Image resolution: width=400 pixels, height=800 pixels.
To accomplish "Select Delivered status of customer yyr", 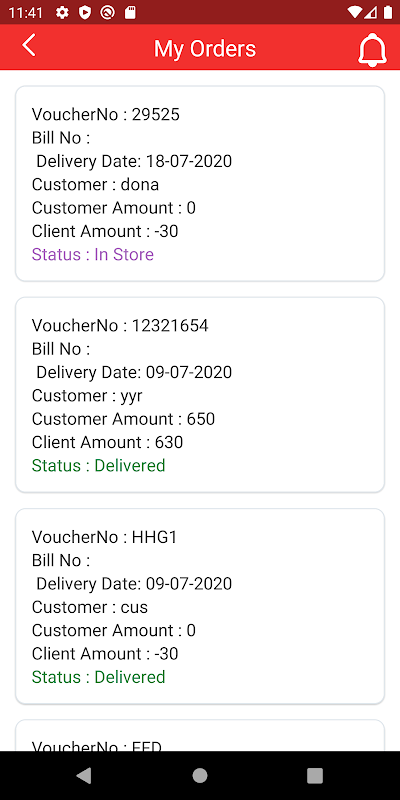I will 98,465.
